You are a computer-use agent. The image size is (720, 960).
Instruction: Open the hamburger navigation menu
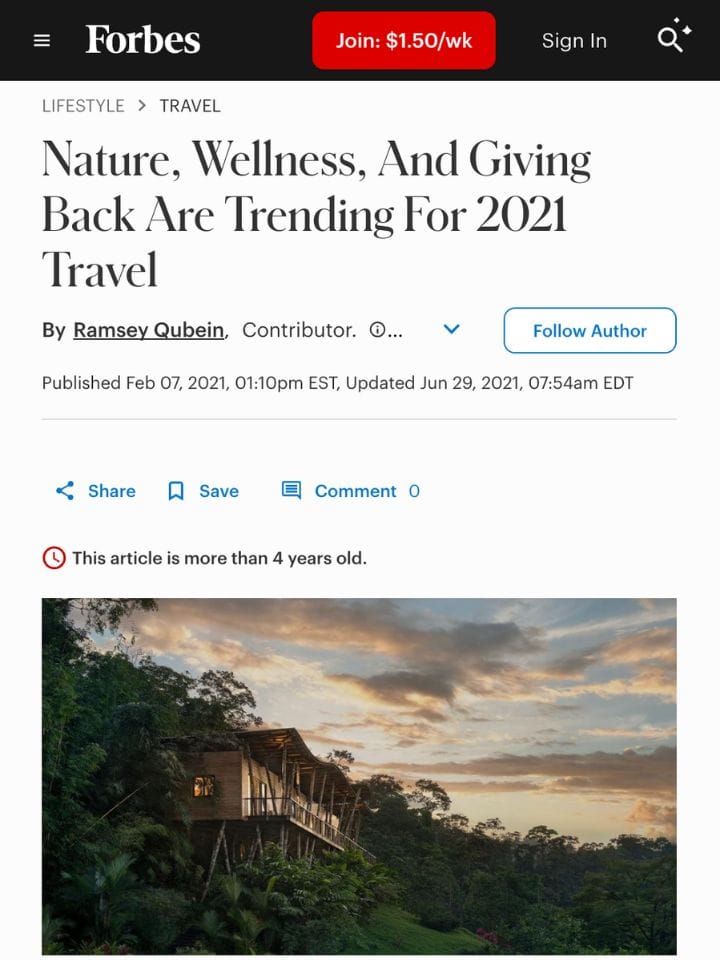tap(41, 40)
